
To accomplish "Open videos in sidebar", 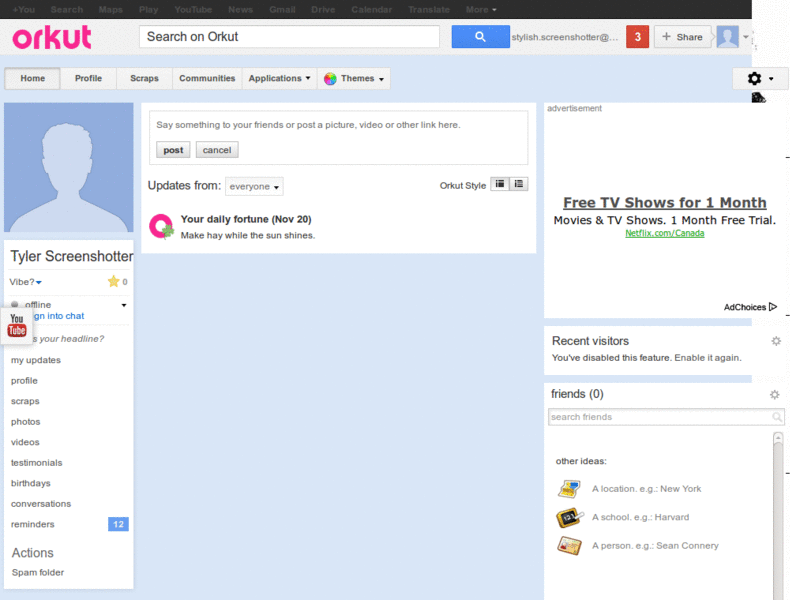I will 25,442.
